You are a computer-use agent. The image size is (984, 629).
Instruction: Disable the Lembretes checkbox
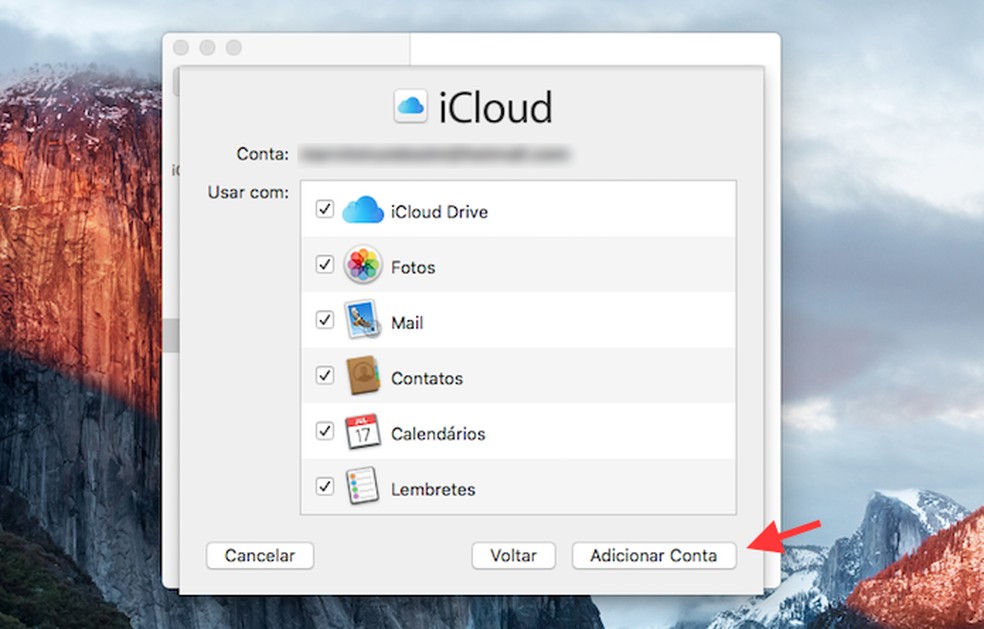(x=324, y=486)
